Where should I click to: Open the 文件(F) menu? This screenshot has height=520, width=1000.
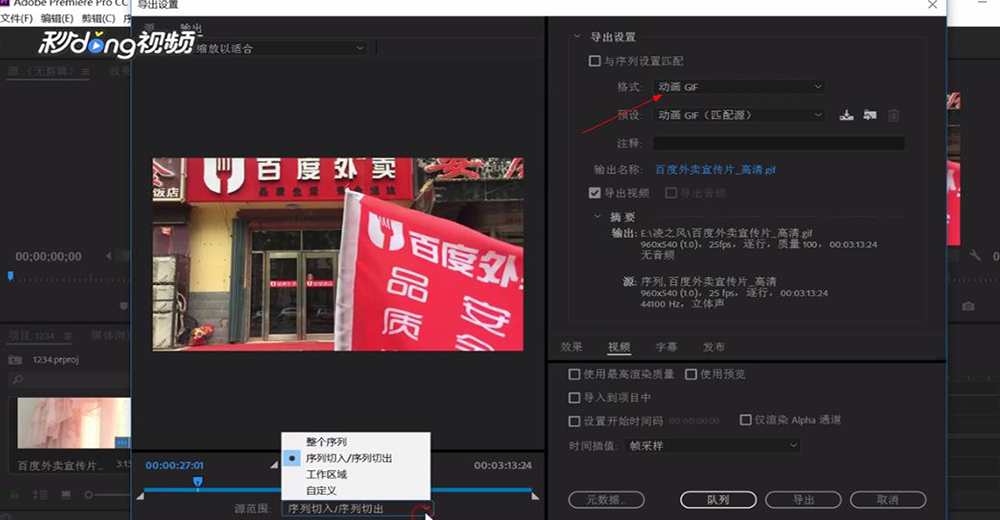[x=17, y=19]
